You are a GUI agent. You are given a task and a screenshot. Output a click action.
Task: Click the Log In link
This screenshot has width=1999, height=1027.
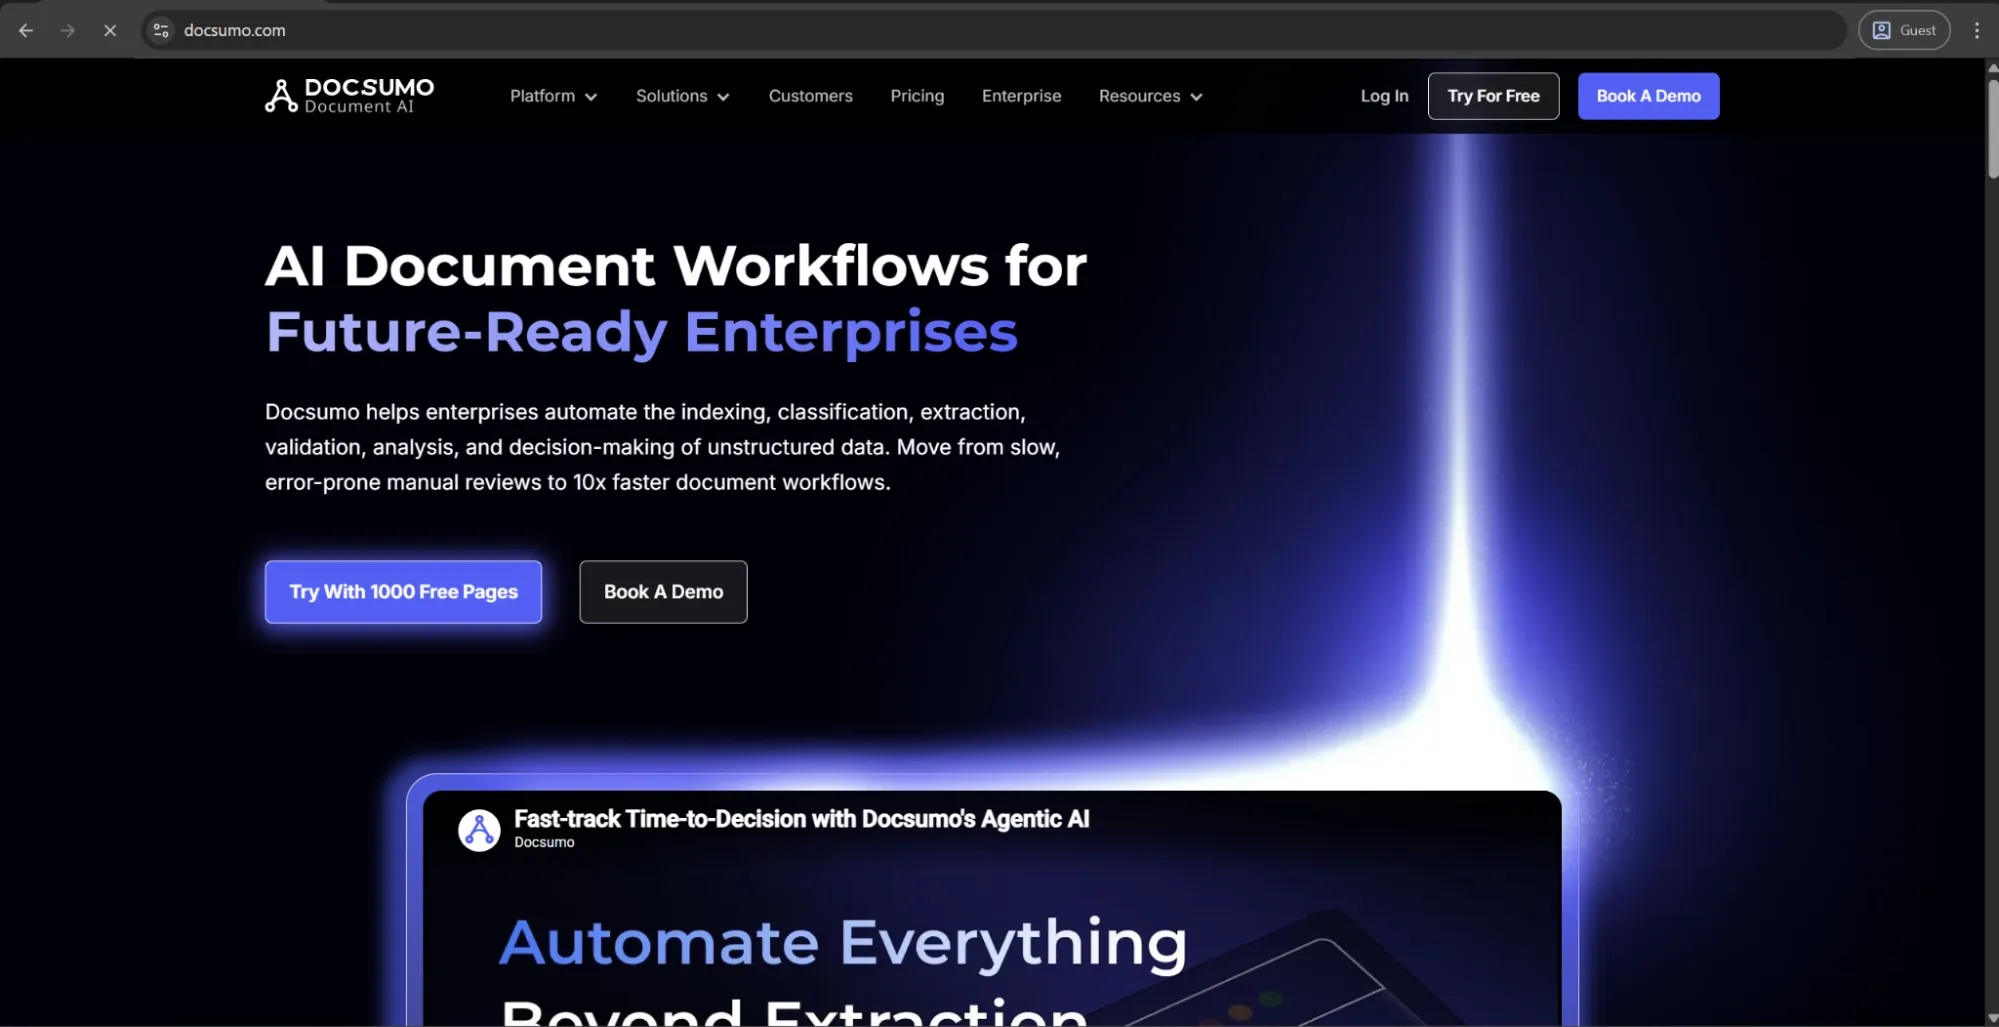click(x=1384, y=96)
